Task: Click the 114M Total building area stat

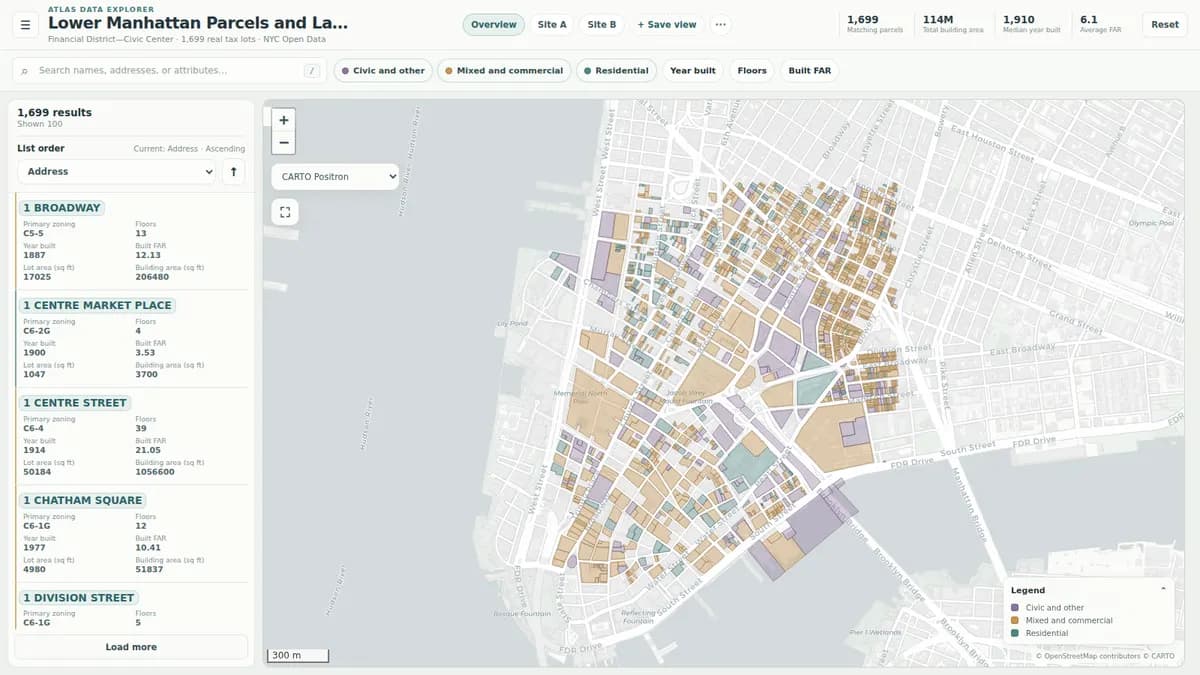Action: tap(953, 24)
